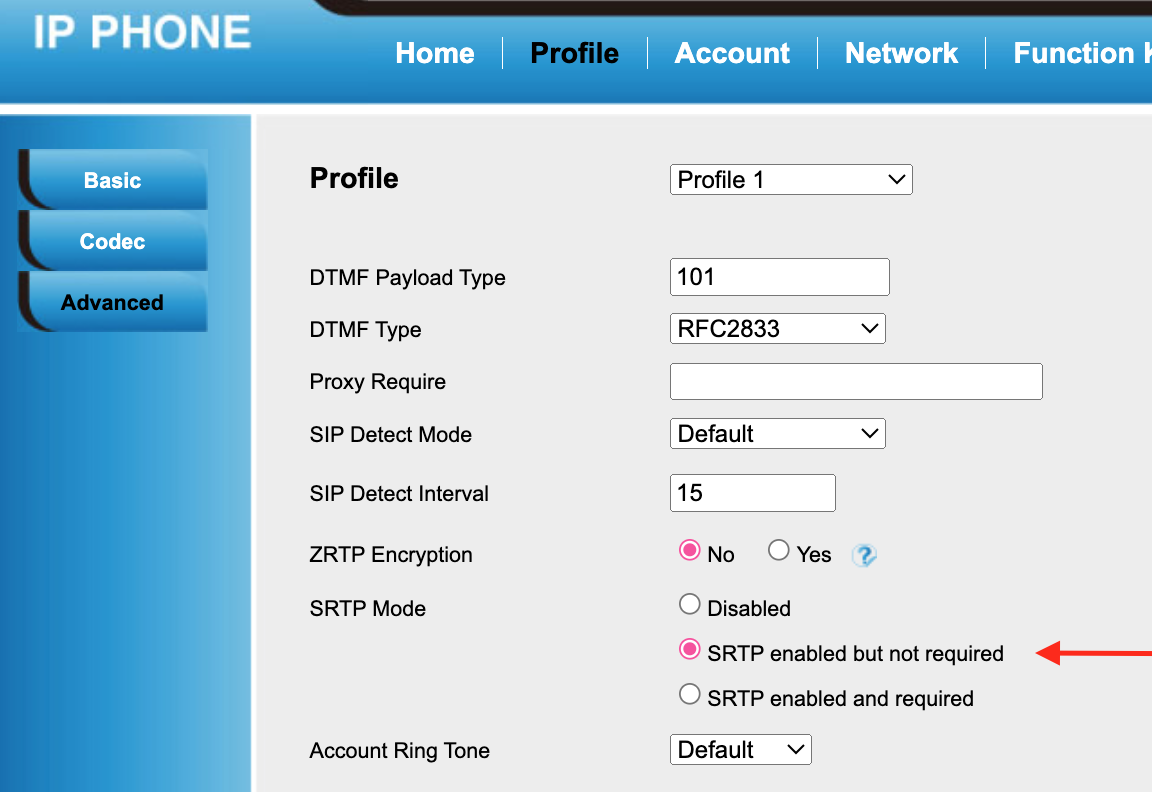Select SRTP enabled but not required
Screen dimensions: 1152x792
pyautogui.click(x=689, y=649)
